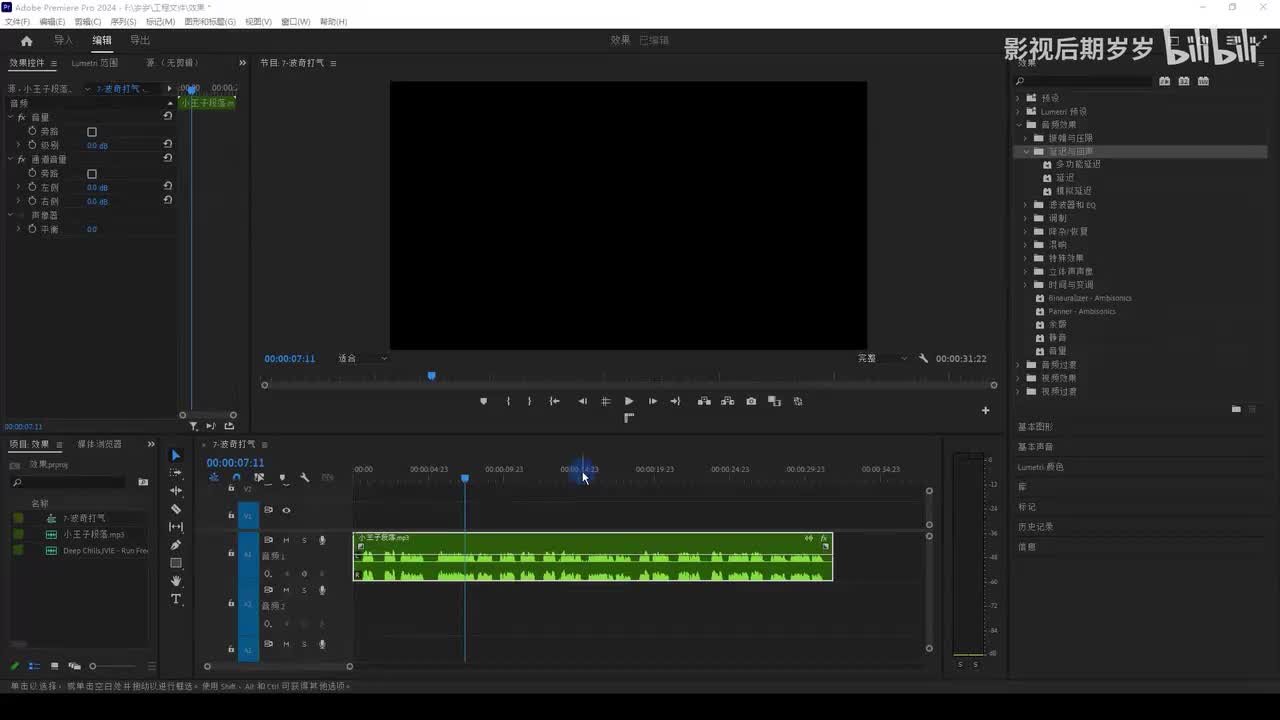Click the Home icon
1280x720 pixels.
[x=26, y=41]
